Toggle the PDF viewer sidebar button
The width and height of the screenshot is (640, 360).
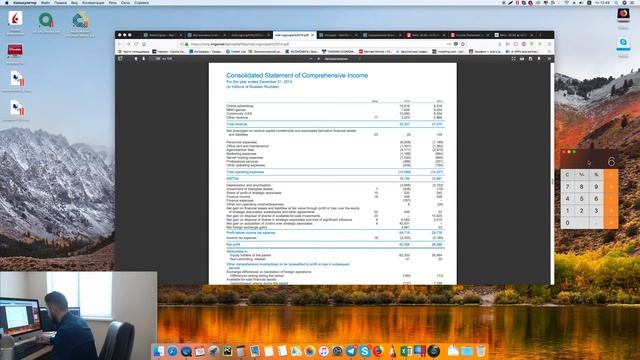tap(120, 59)
